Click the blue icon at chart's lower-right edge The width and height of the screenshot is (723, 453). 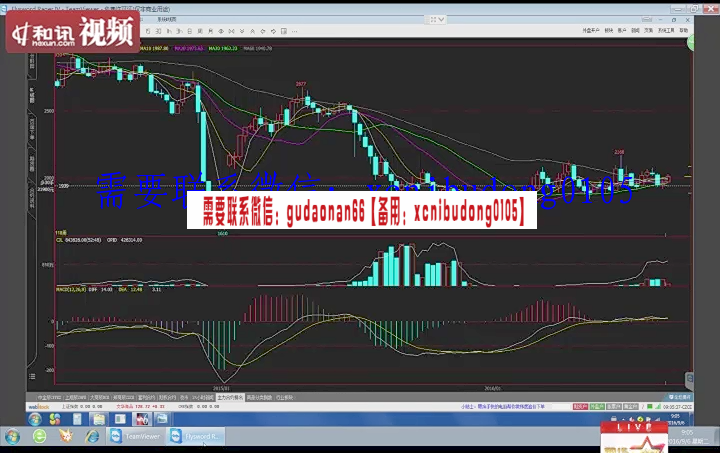689,379
